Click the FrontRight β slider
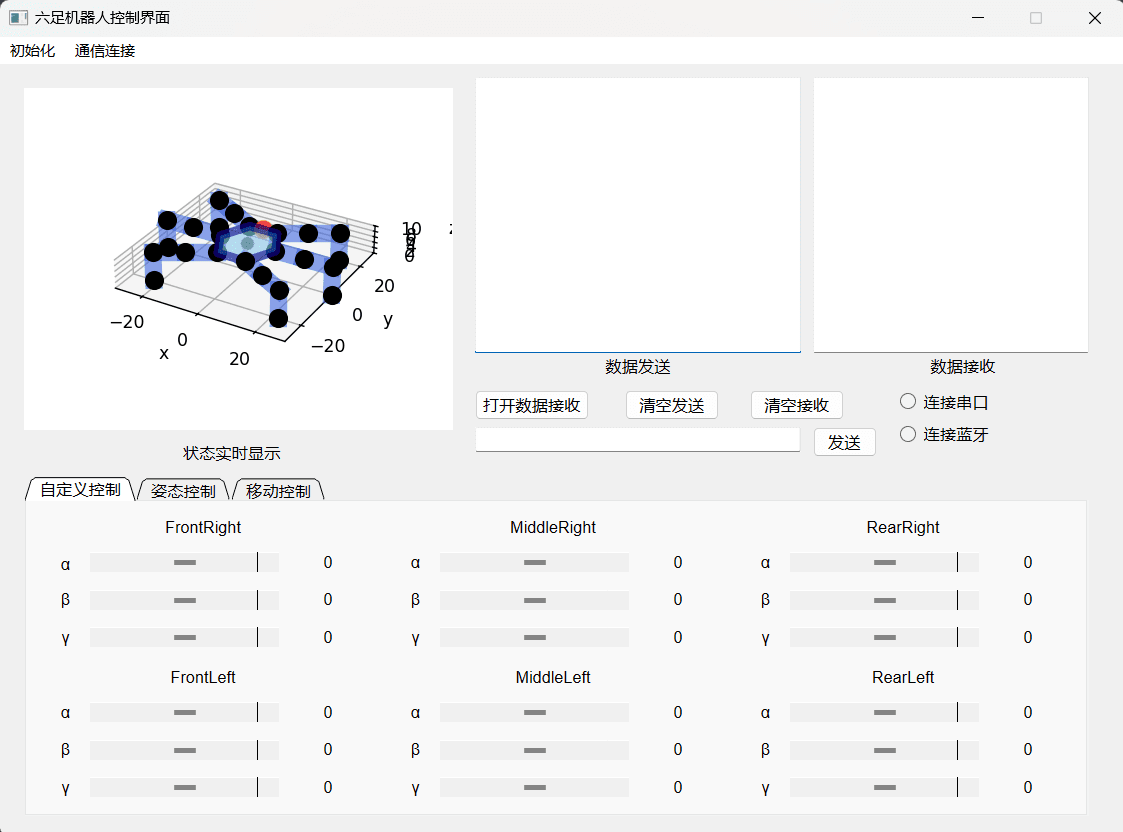Image resolution: width=1123 pixels, height=832 pixels. point(184,600)
